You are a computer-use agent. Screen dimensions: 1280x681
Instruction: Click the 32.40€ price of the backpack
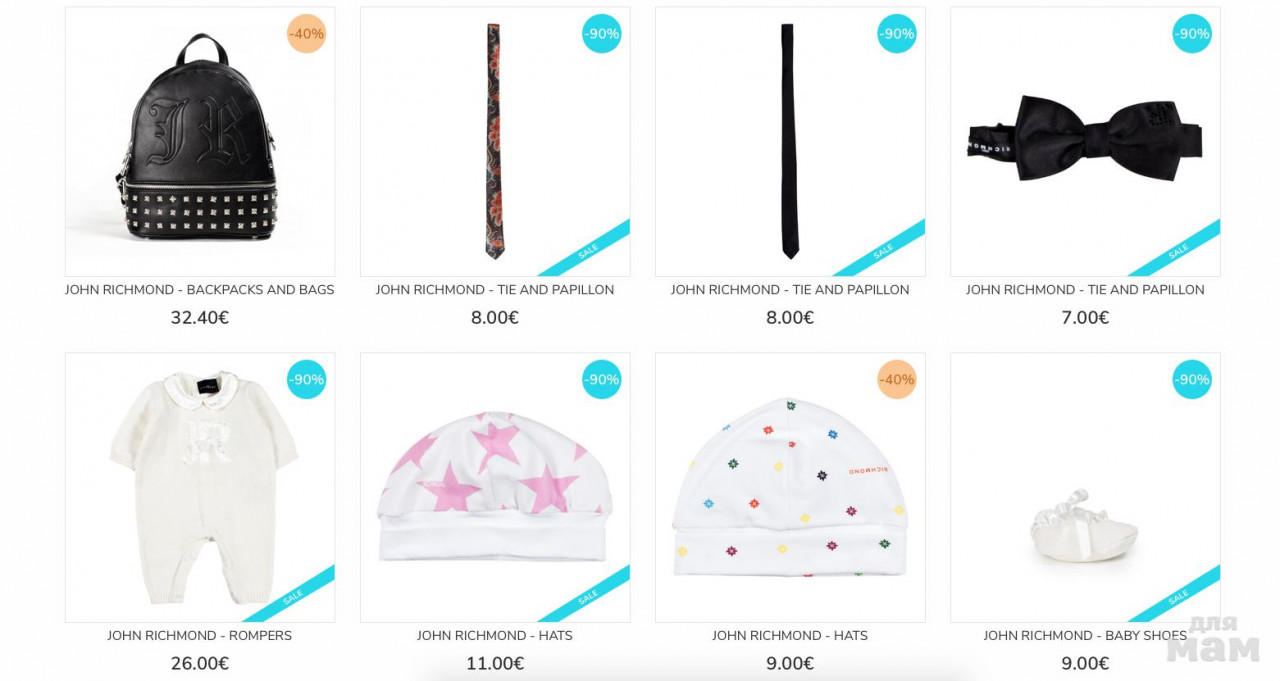[200, 318]
